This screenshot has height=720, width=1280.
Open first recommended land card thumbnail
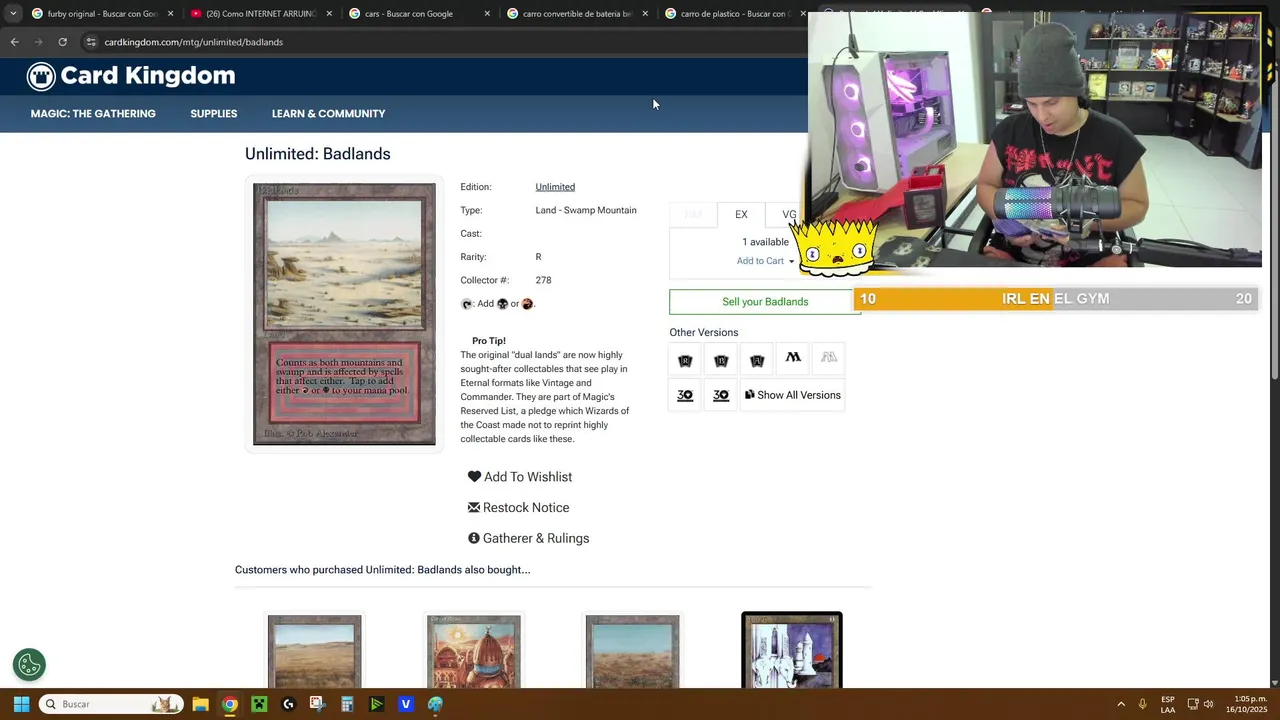(x=314, y=652)
